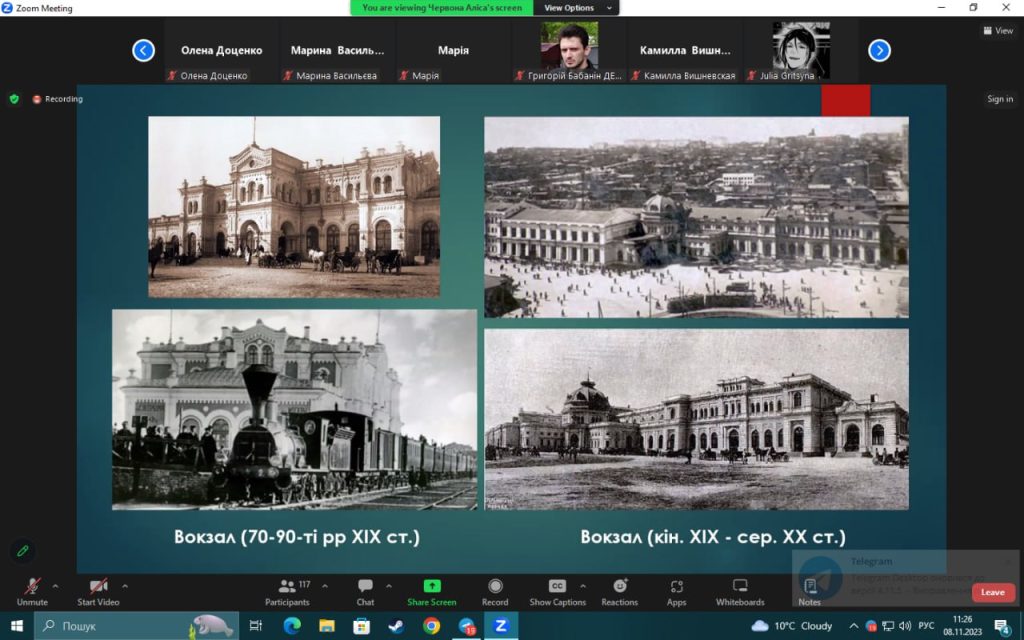Start video with the camera button
Screen dimensions: 1024x640
(x=98, y=591)
